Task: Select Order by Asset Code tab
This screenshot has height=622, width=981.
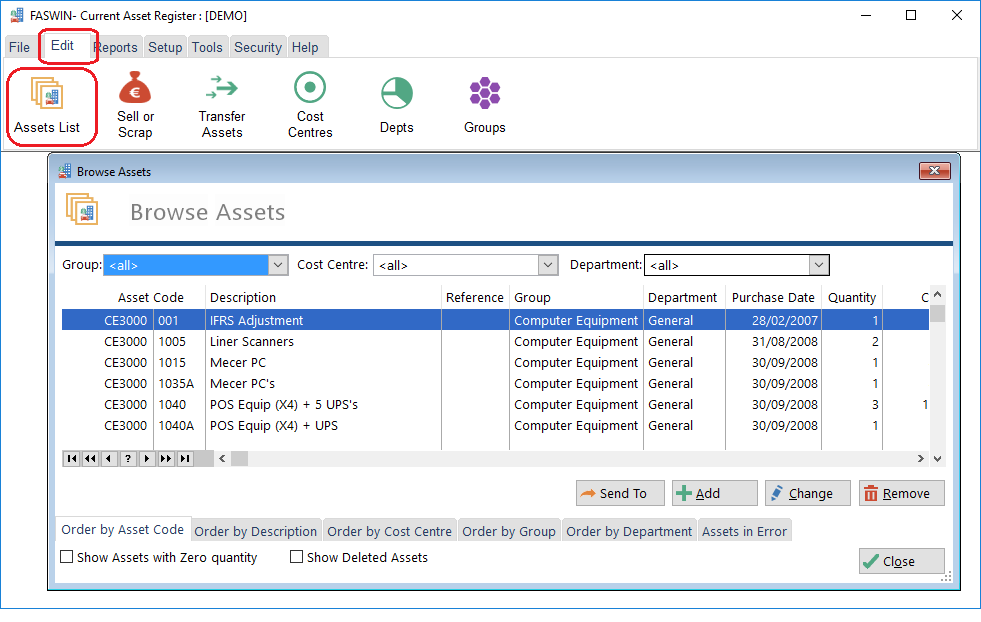Action: [x=123, y=530]
